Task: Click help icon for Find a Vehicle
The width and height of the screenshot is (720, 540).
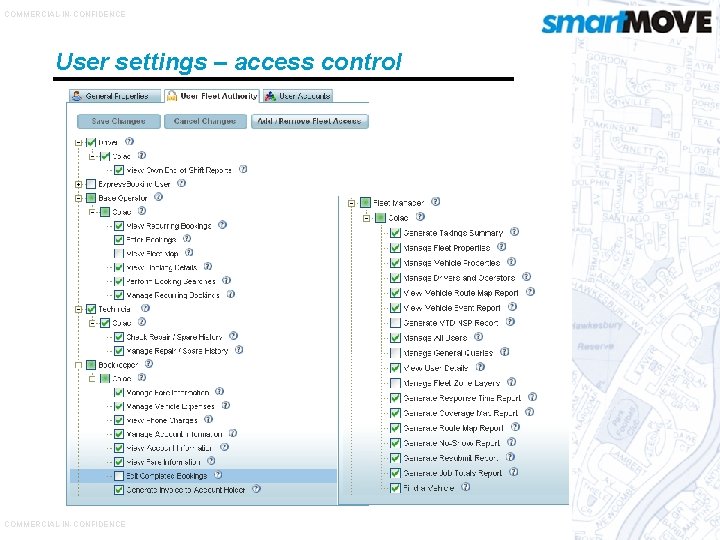Action: 466,487
